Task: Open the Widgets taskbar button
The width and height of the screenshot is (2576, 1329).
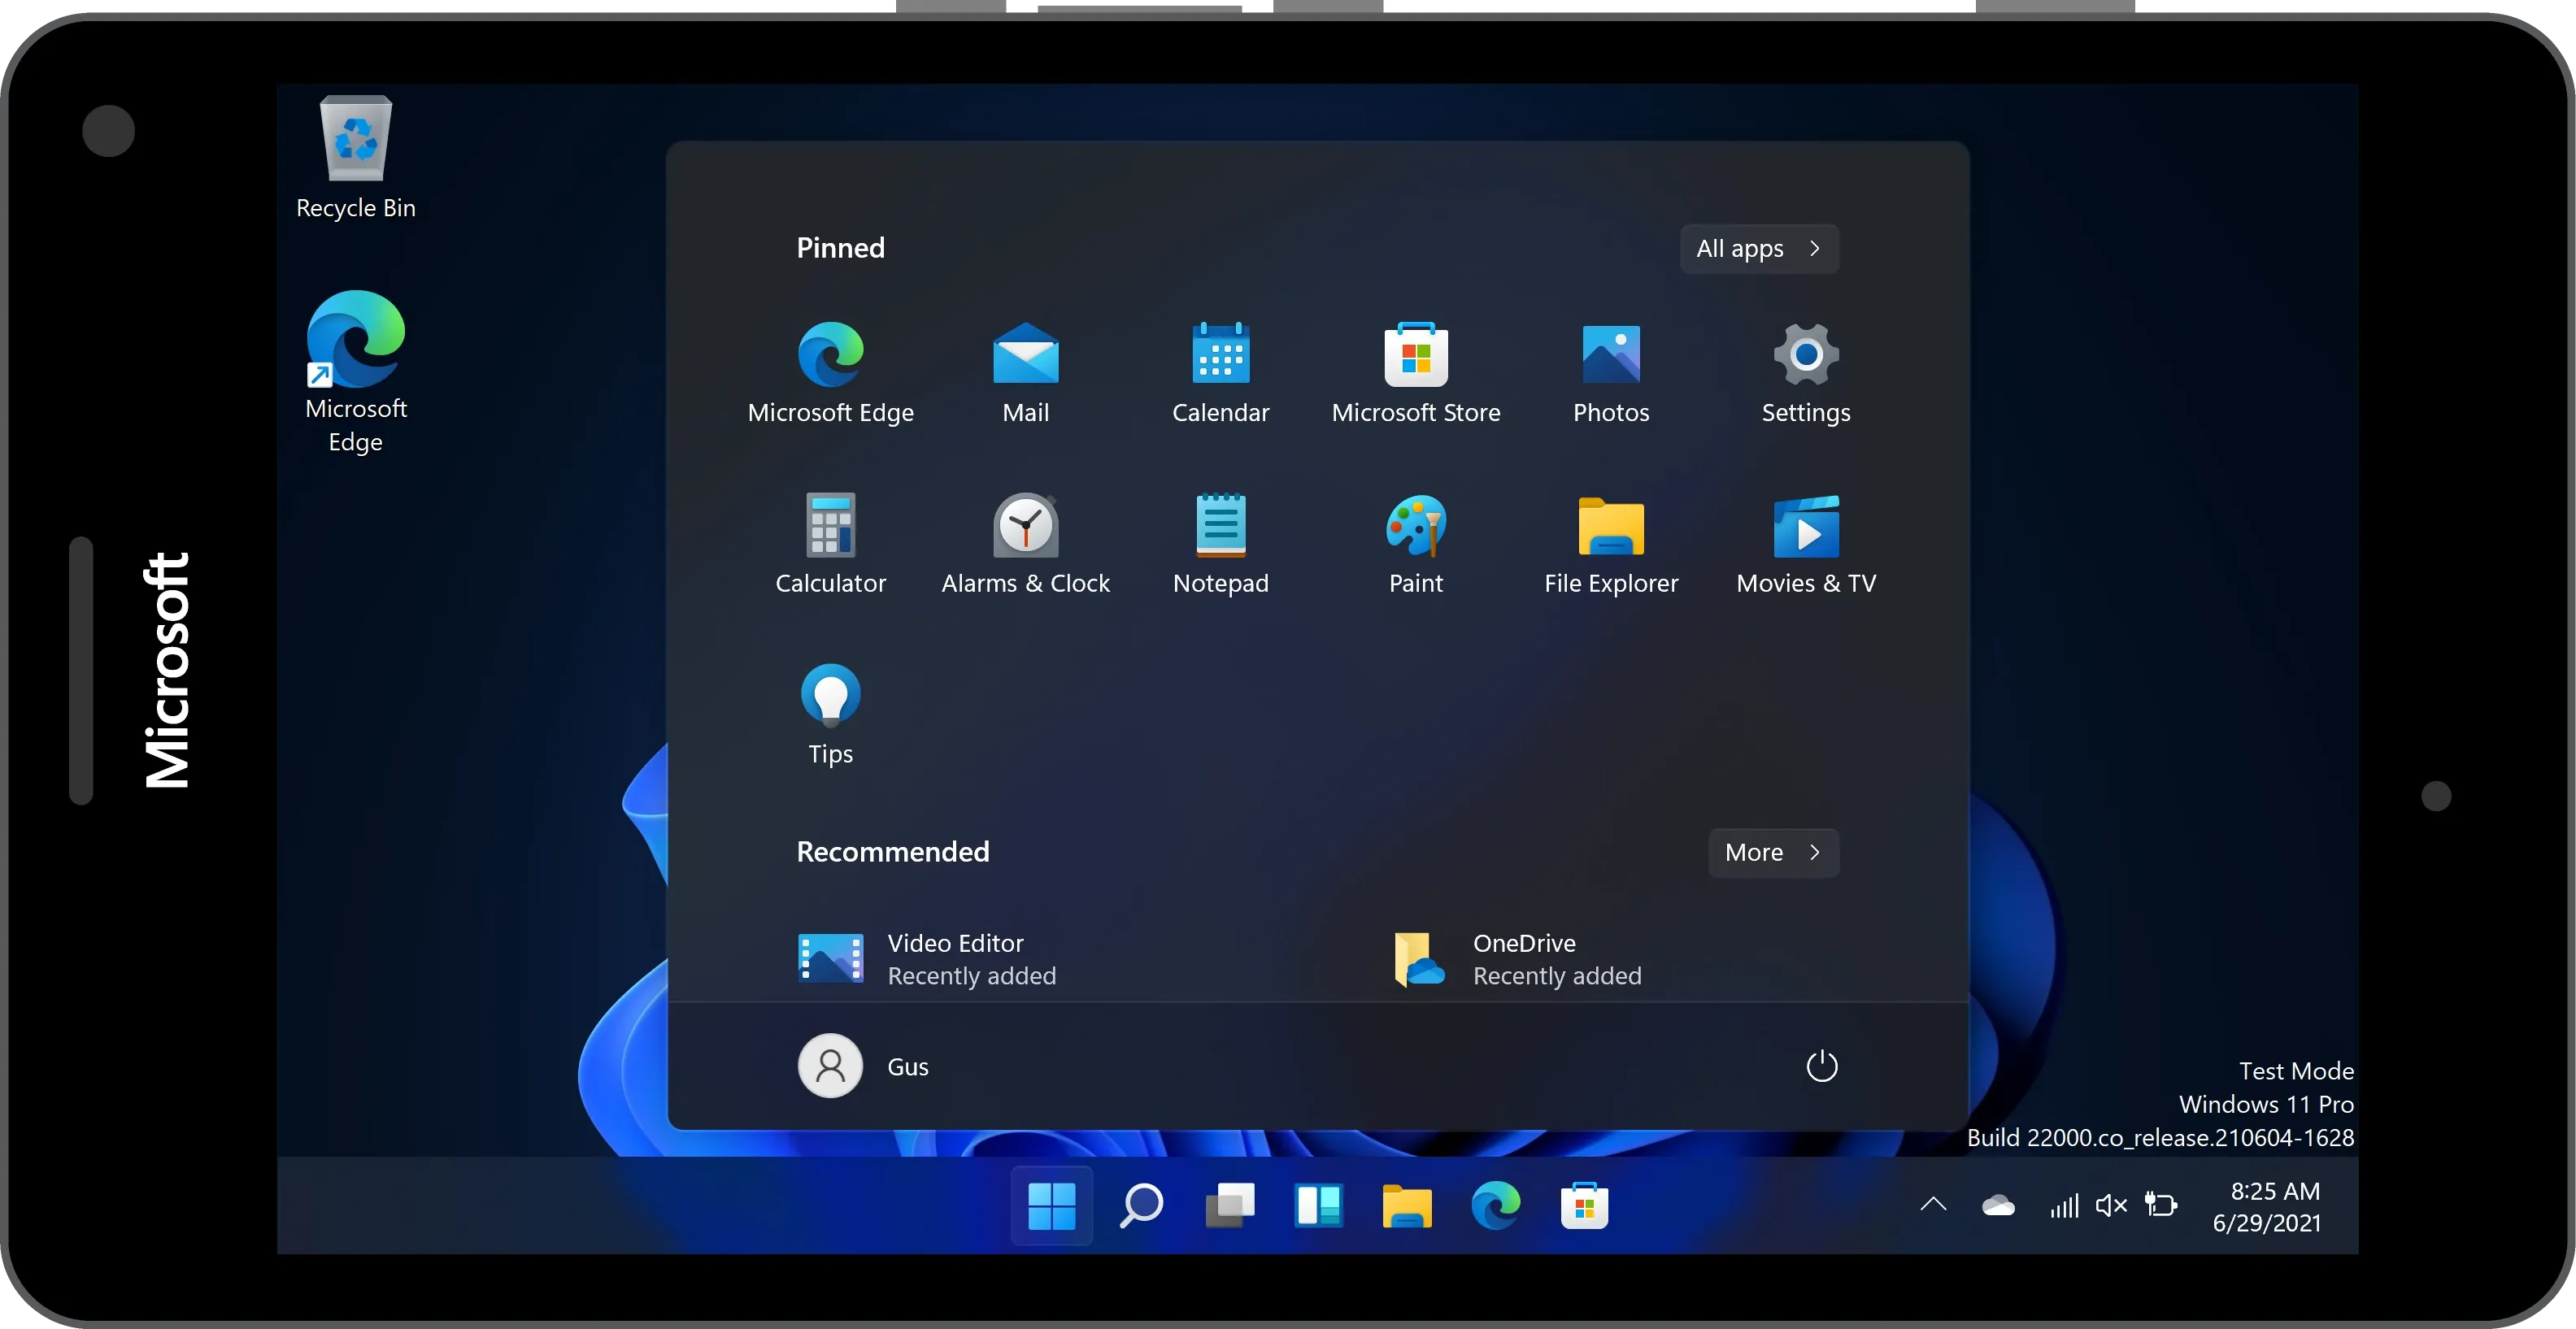Action: [x=1318, y=1206]
